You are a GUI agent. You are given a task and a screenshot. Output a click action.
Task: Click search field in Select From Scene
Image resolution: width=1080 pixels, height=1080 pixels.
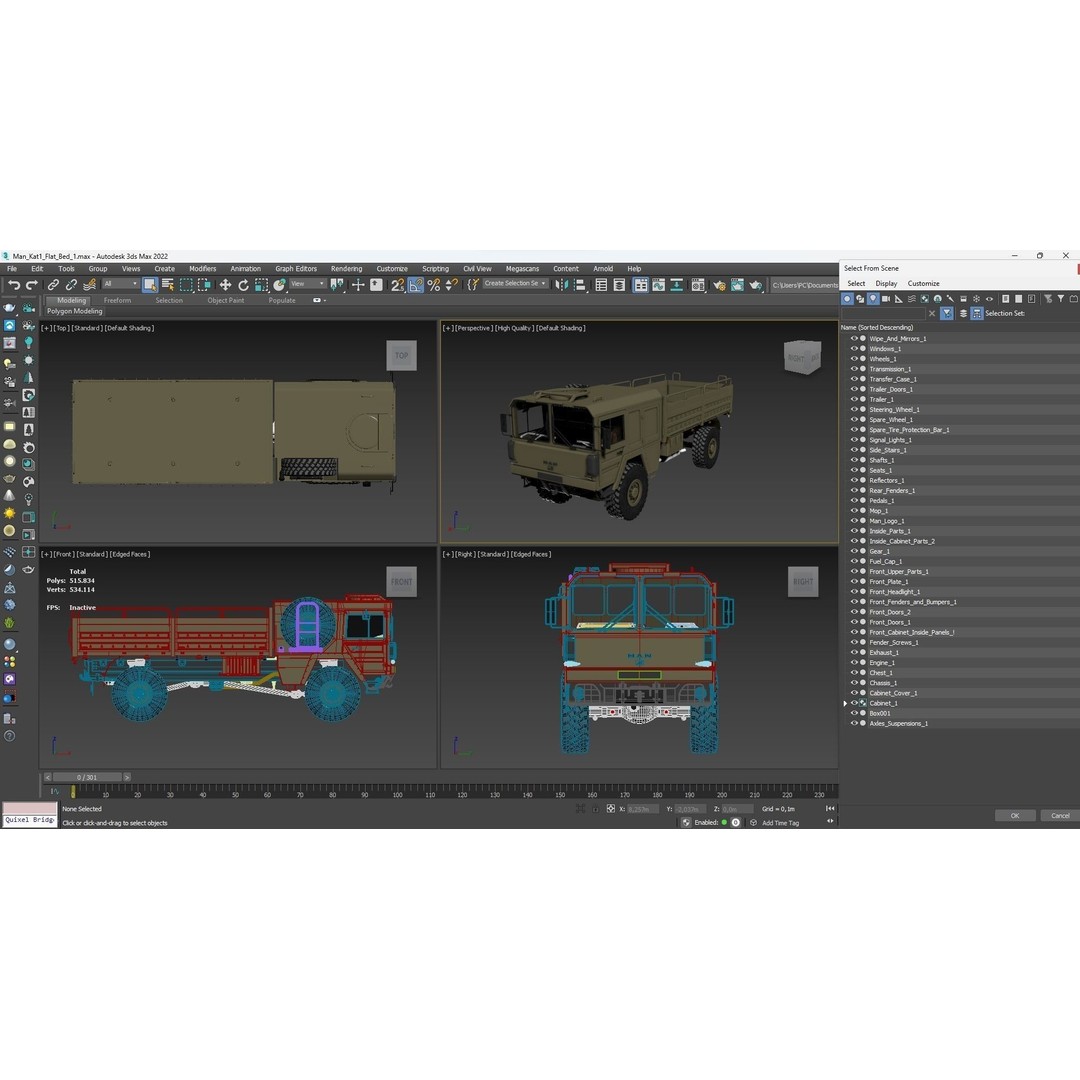point(884,313)
